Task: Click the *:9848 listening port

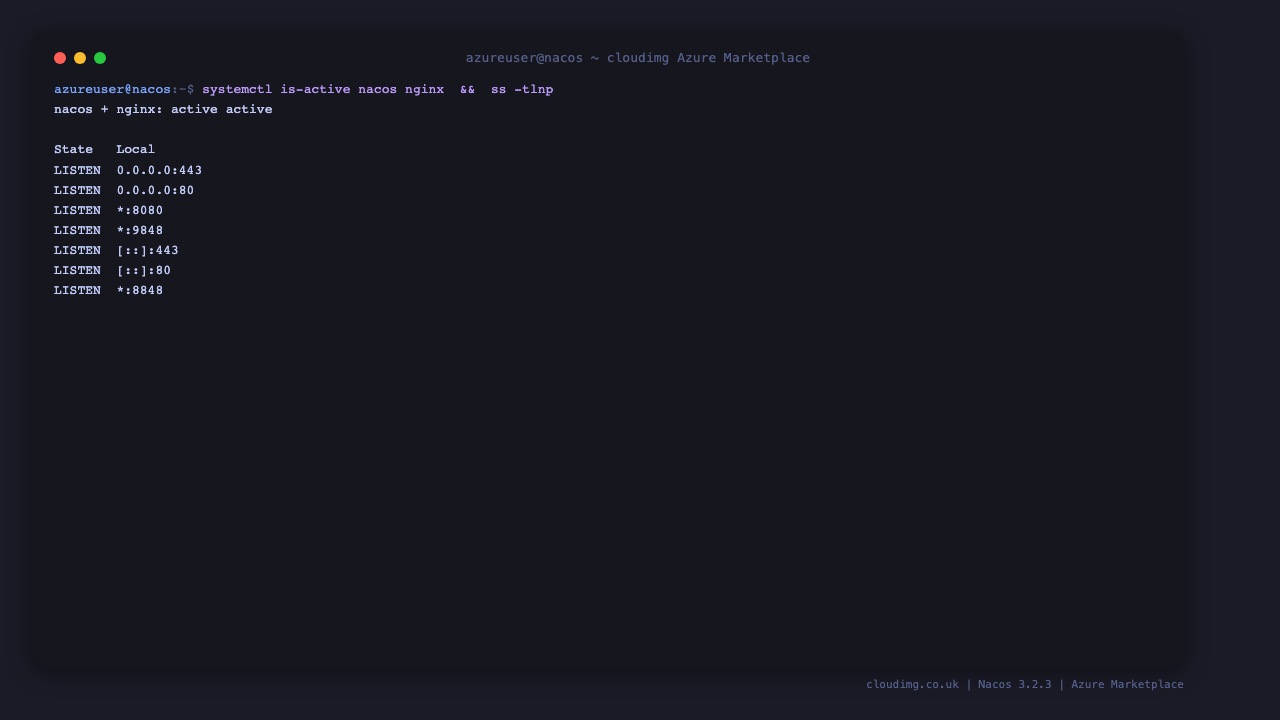Action: 140,231
